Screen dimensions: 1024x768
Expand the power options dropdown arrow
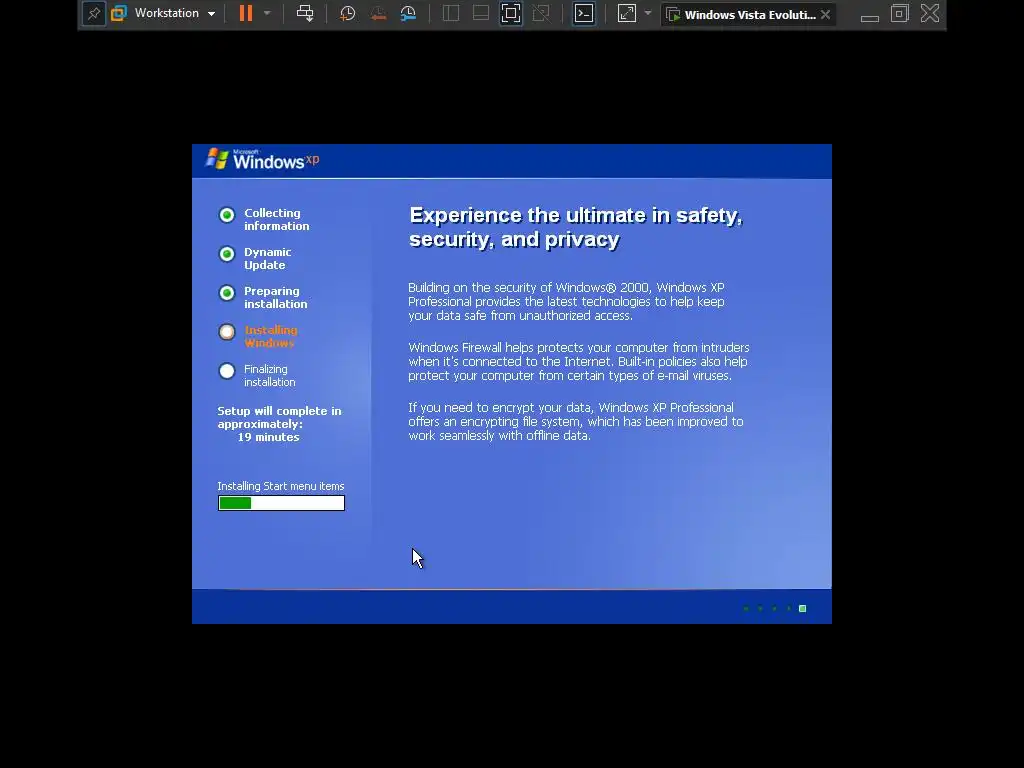[266, 14]
